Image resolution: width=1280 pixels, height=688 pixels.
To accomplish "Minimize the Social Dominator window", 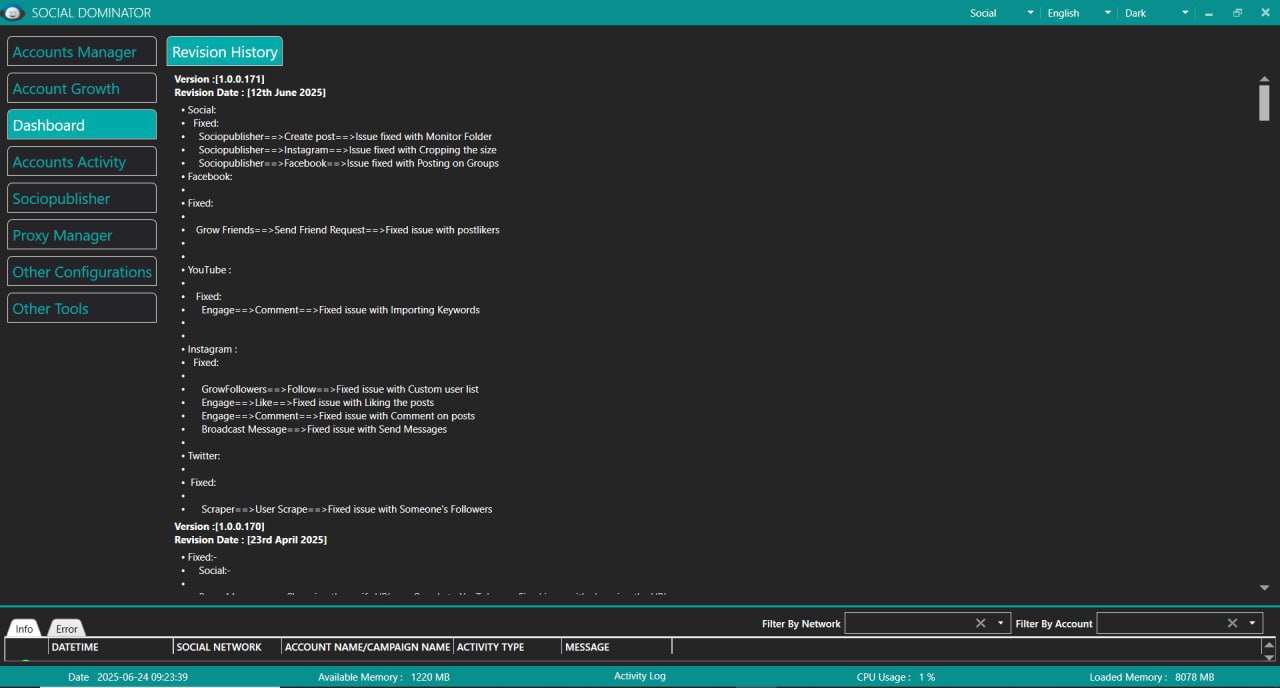I will [1209, 13].
